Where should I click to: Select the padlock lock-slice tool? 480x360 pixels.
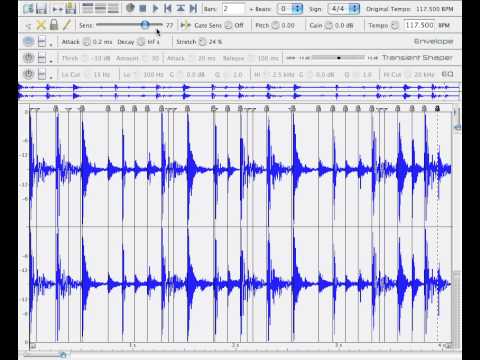(x=54, y=25)
